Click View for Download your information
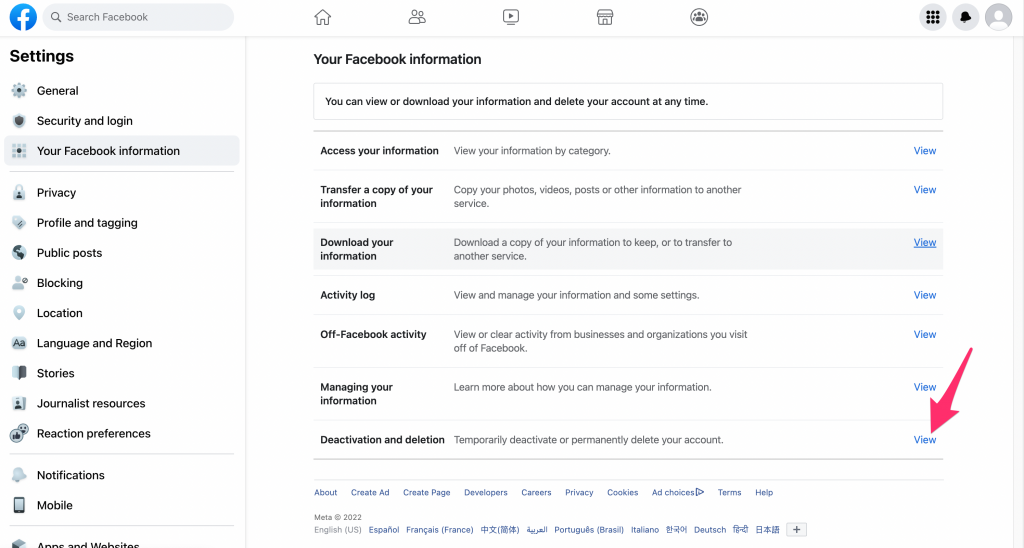 click(x=924, y=242)
